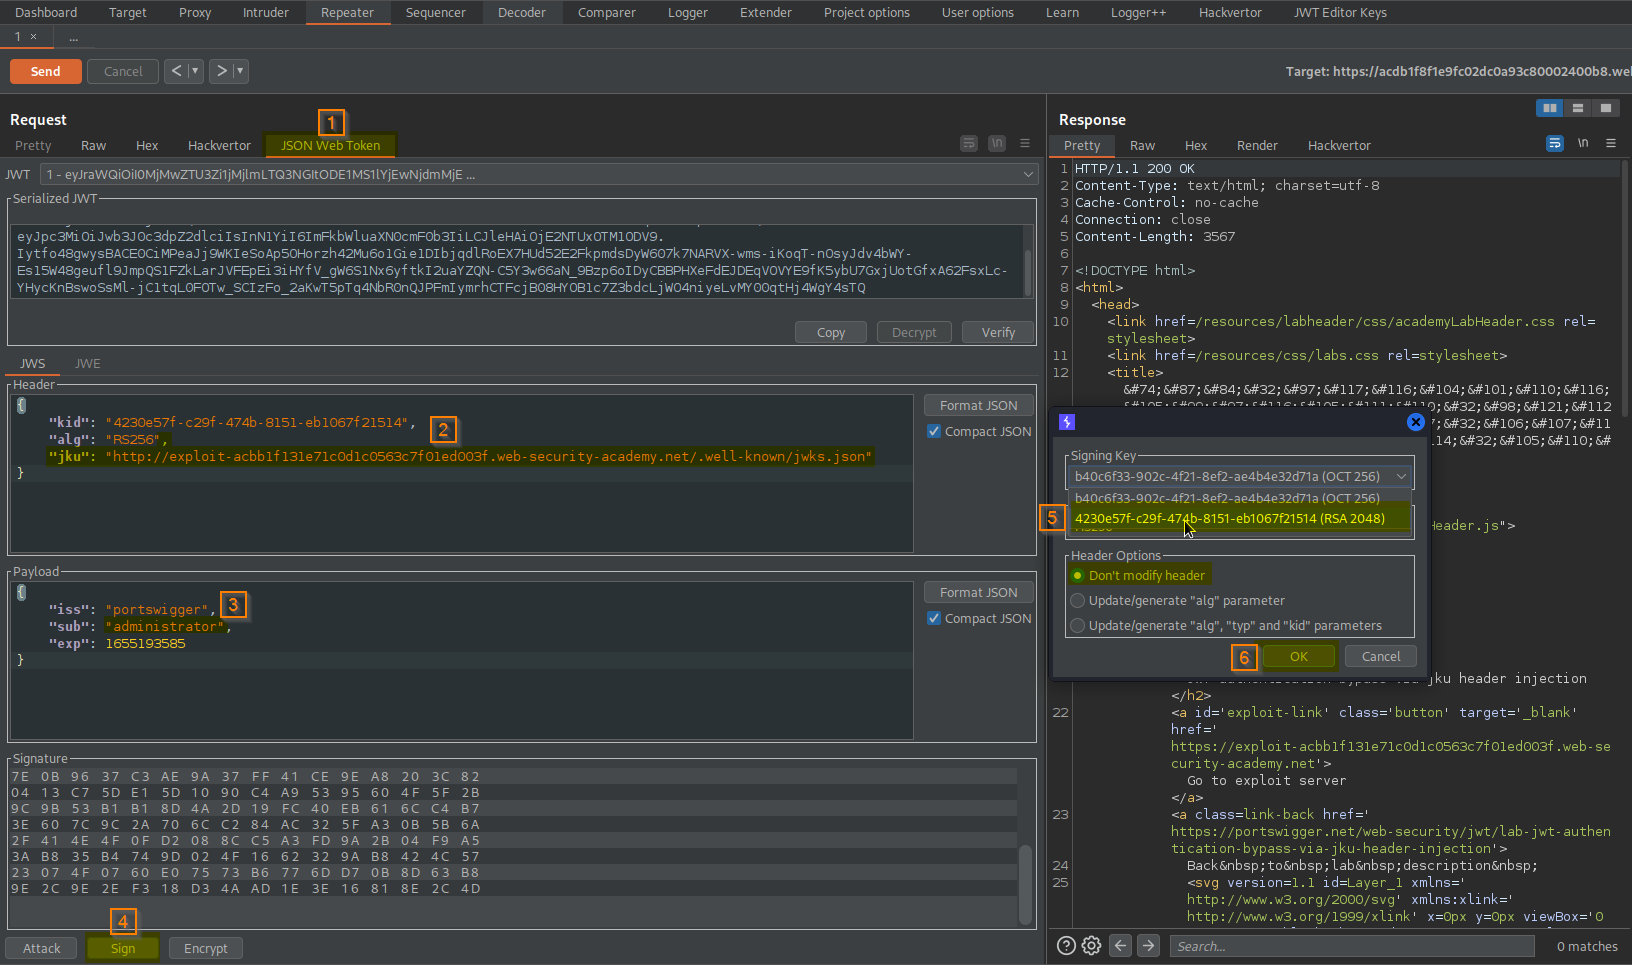
Task: Toggle word wrap icon in Response pane
Action: coord(1554,144)
